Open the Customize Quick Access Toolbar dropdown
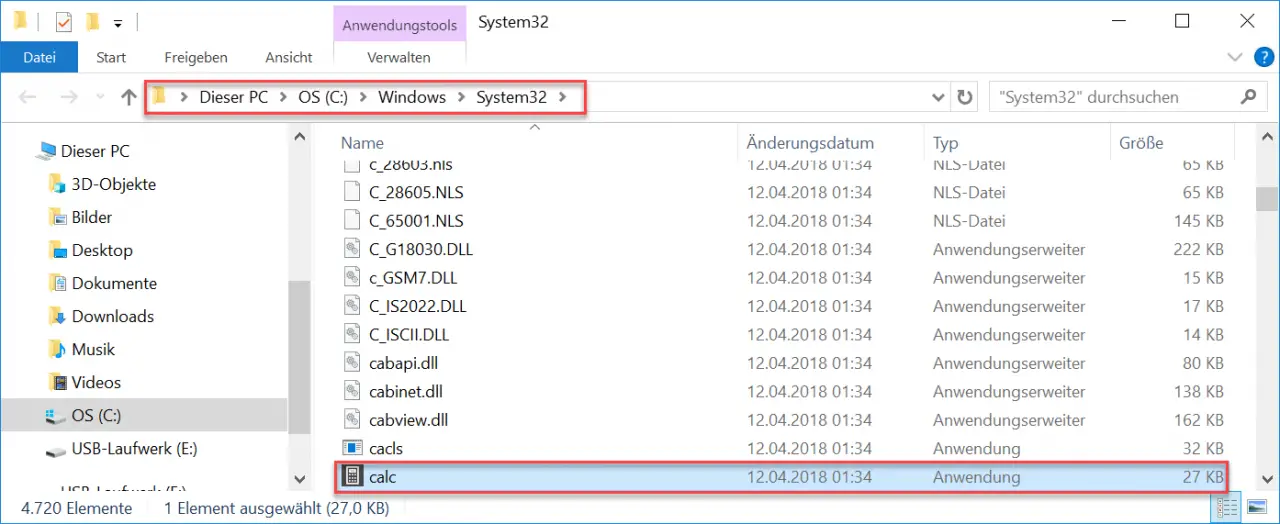The height and width of the screenshot is (524, 1280). tap(118, 22)
